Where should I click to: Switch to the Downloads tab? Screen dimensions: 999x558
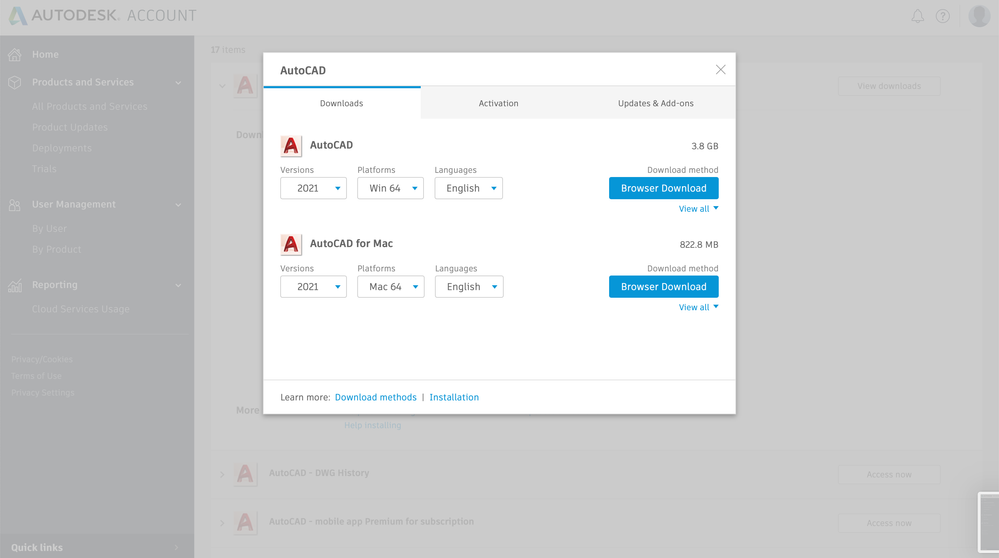pos(341,103)
